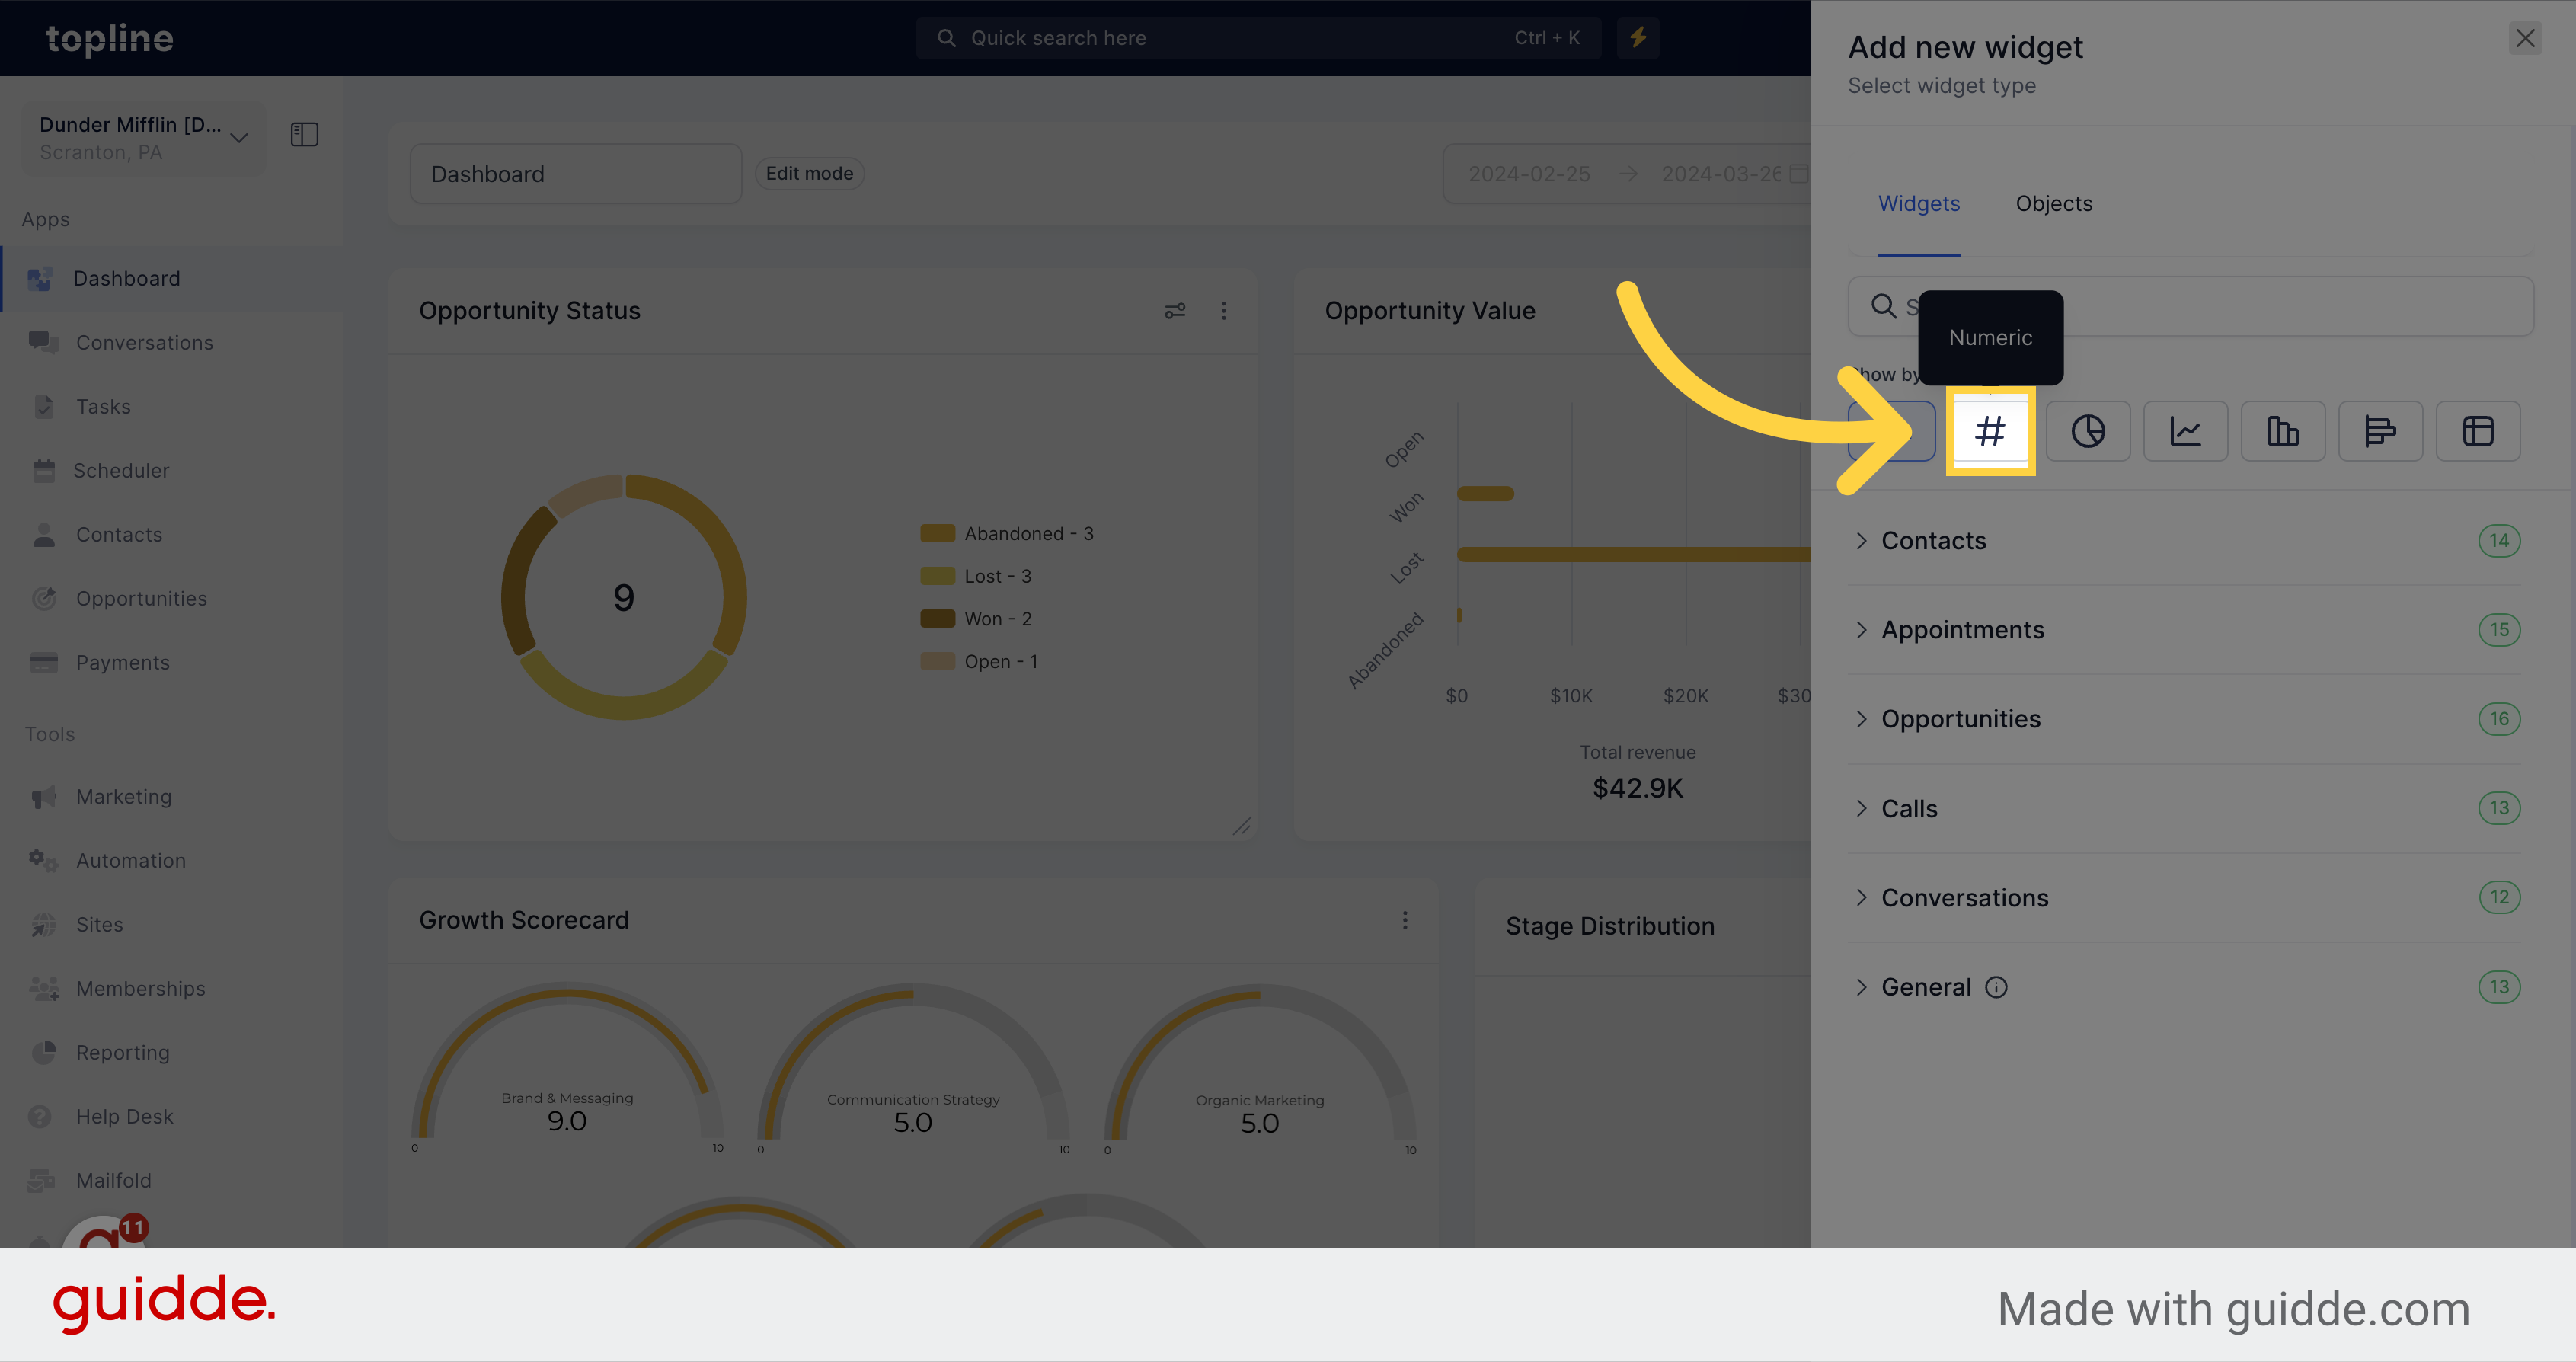2576x1362 pixels.
Task: Click the General info icon
Action: click(1996, 987)
